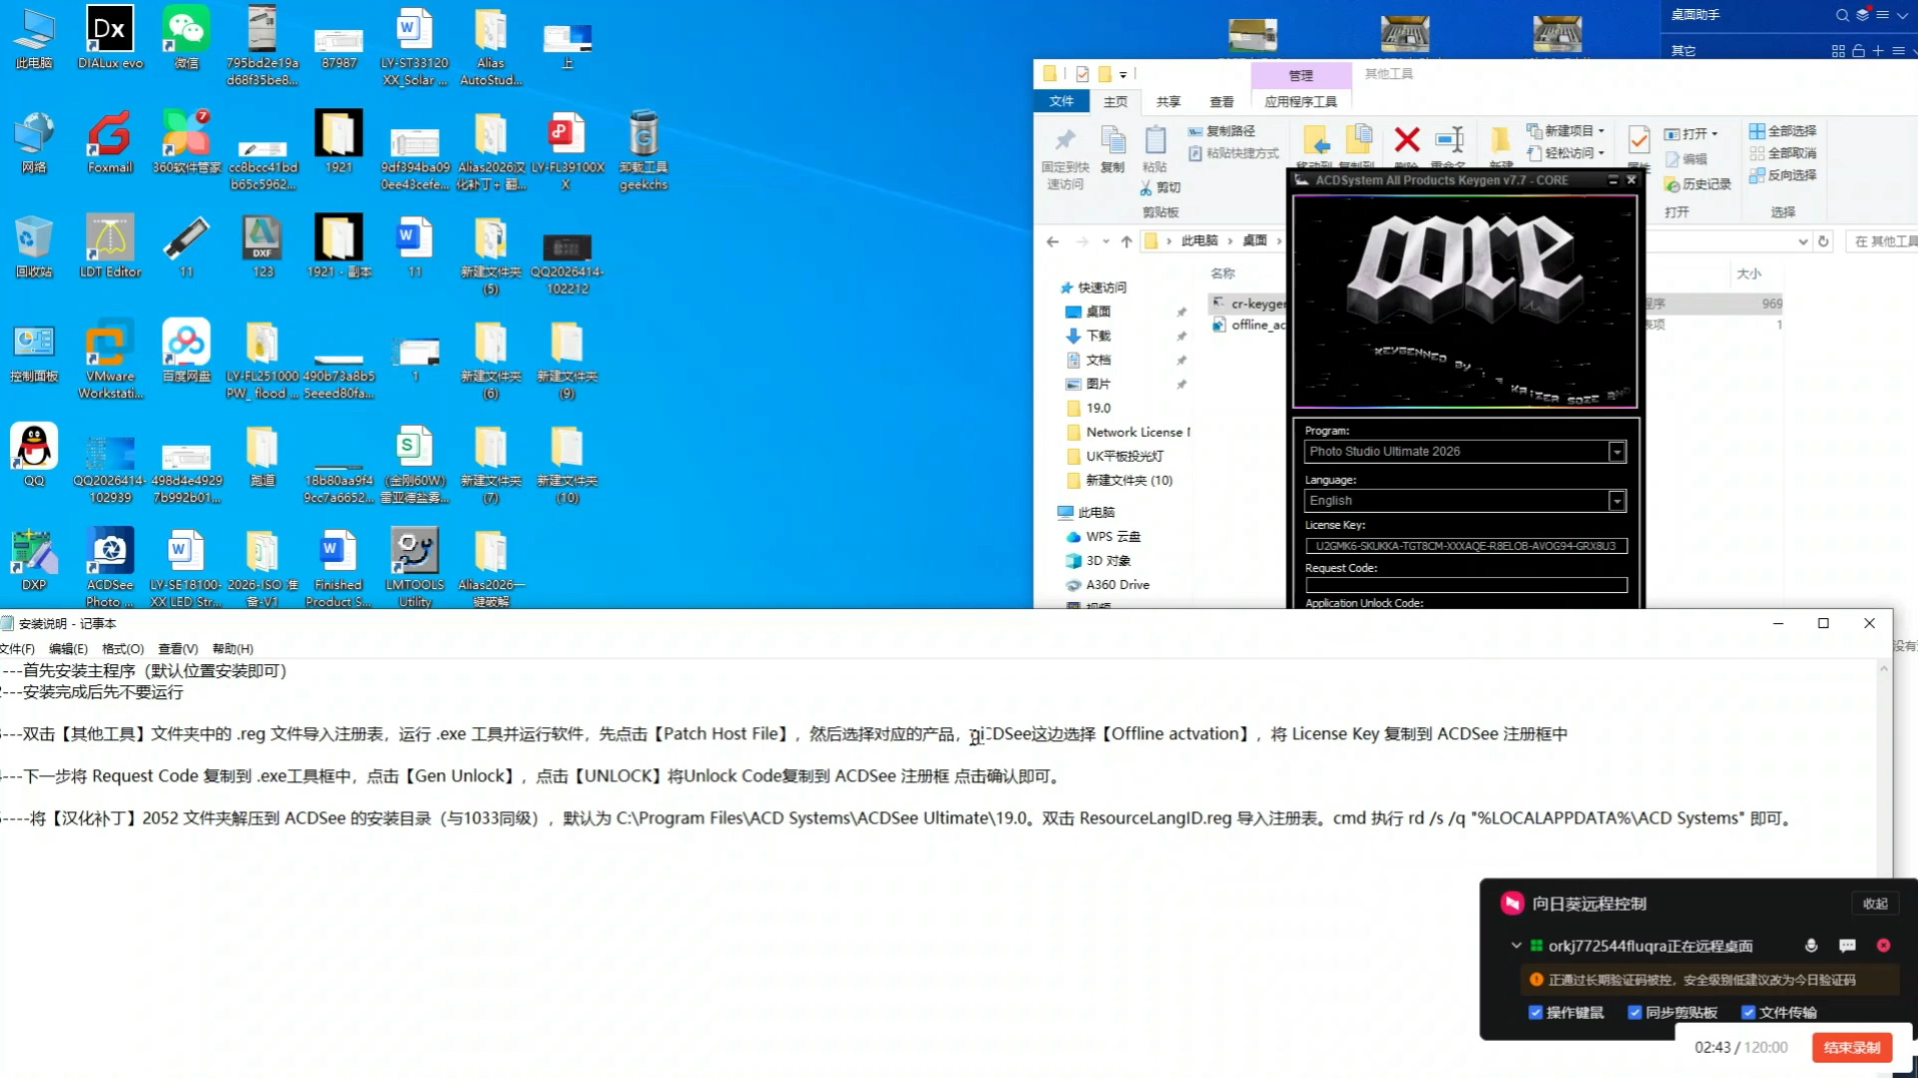
Task: Click the microphone icon in the remote control panel
Action: point(1811,945)
